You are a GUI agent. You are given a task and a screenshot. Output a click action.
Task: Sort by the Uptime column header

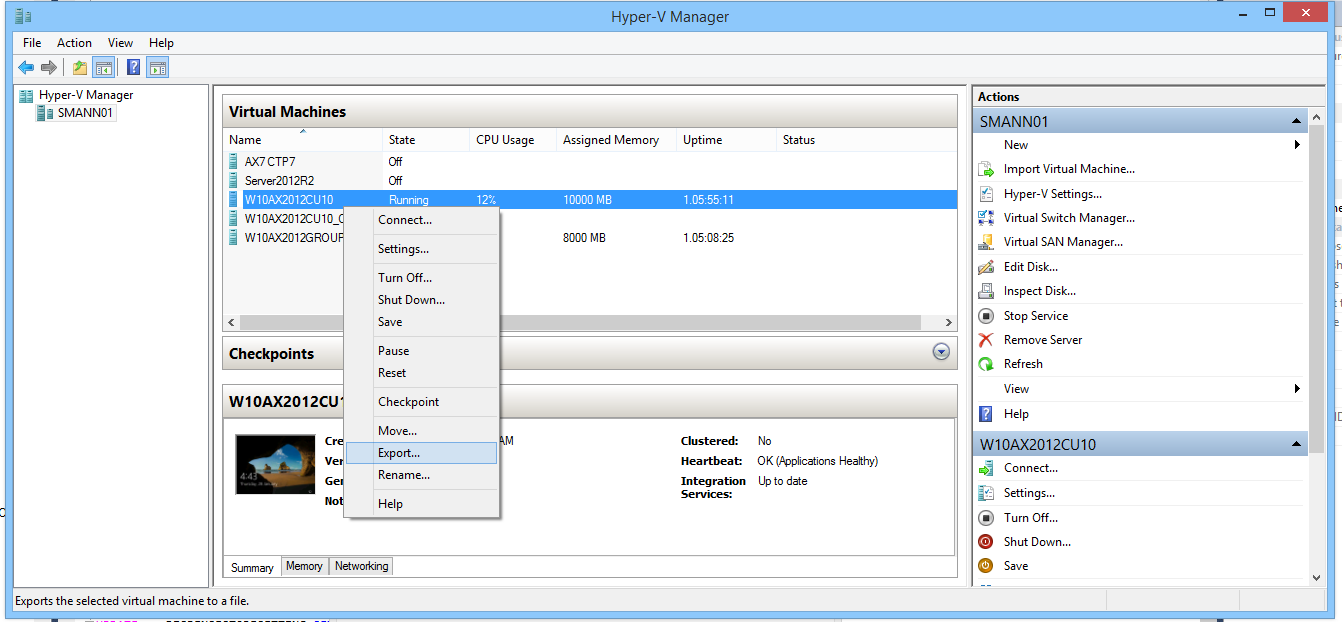point(726,140)
